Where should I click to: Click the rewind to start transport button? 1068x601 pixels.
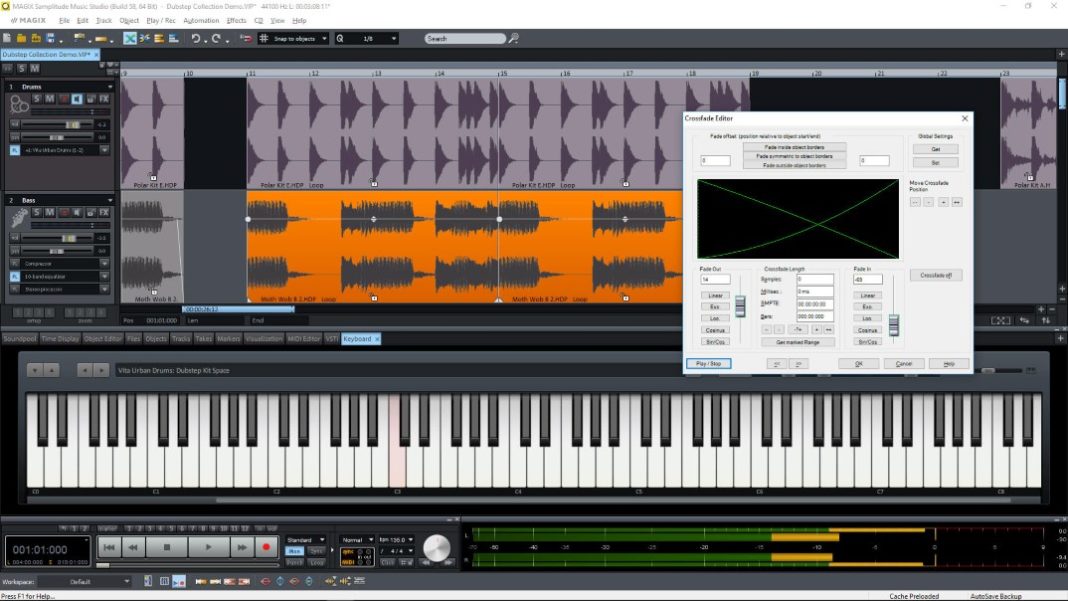pos(110,546)
